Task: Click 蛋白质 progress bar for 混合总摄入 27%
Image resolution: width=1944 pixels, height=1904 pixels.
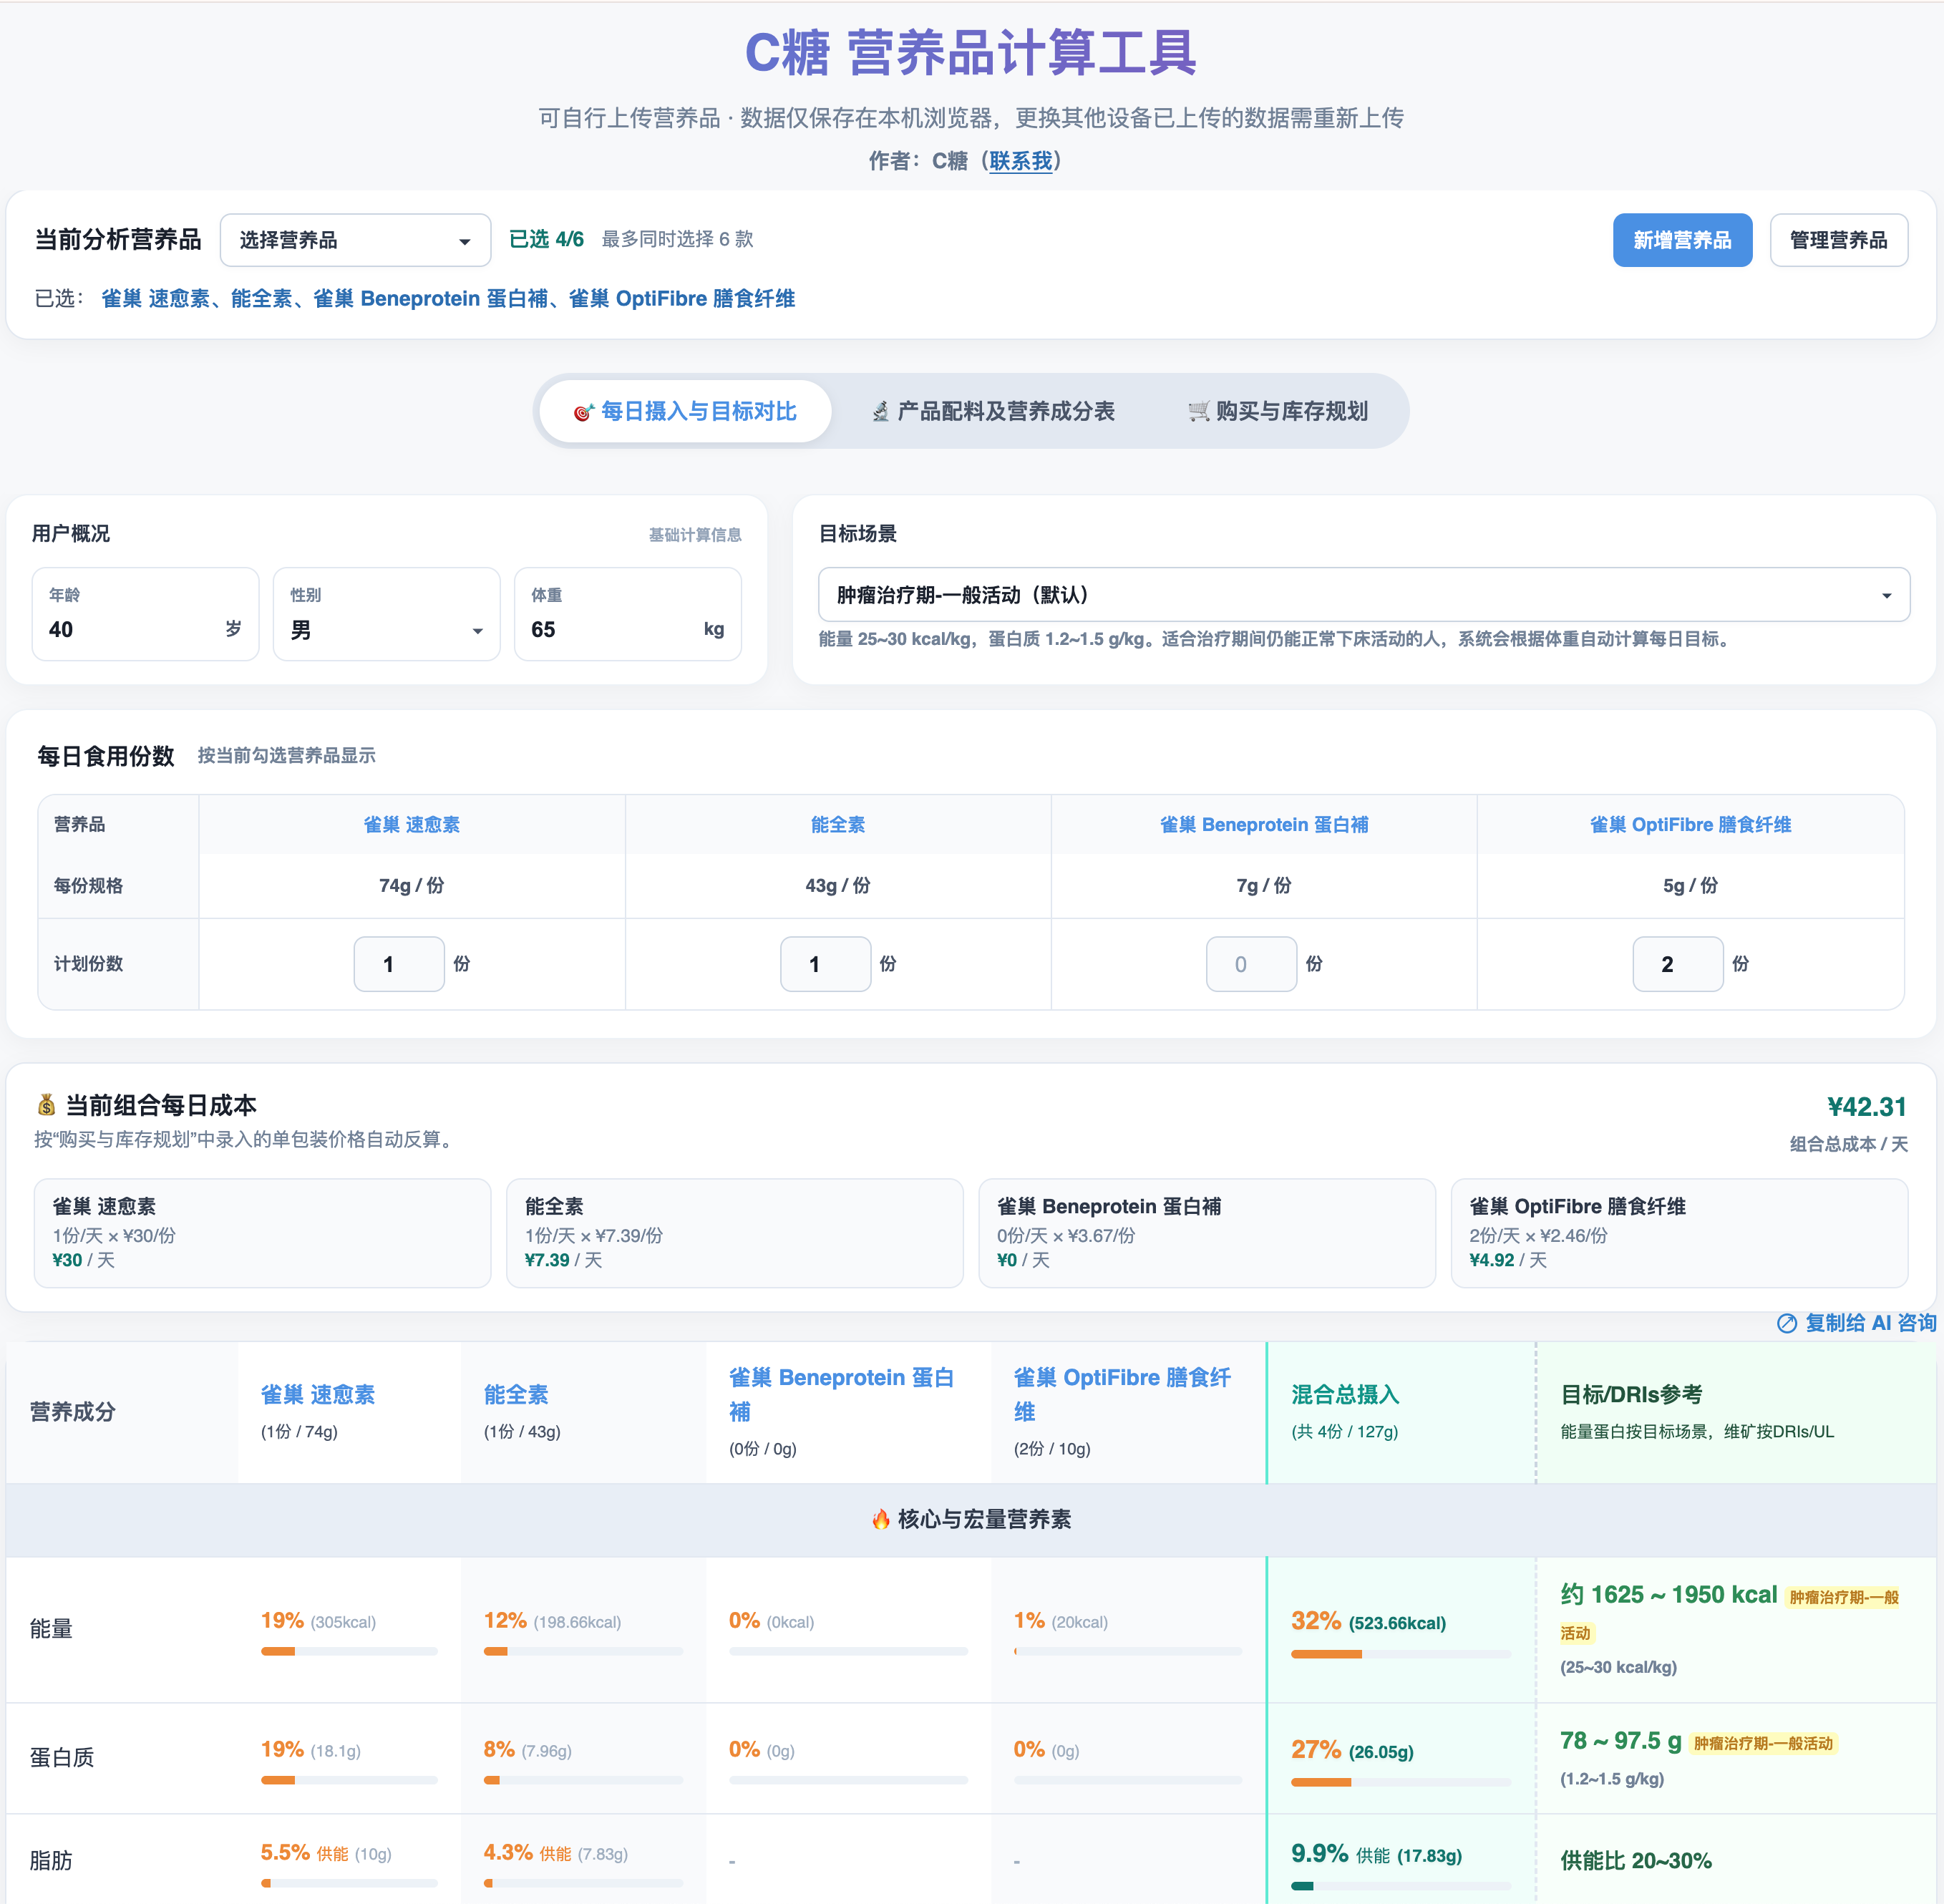Action: point(1400,1782)
